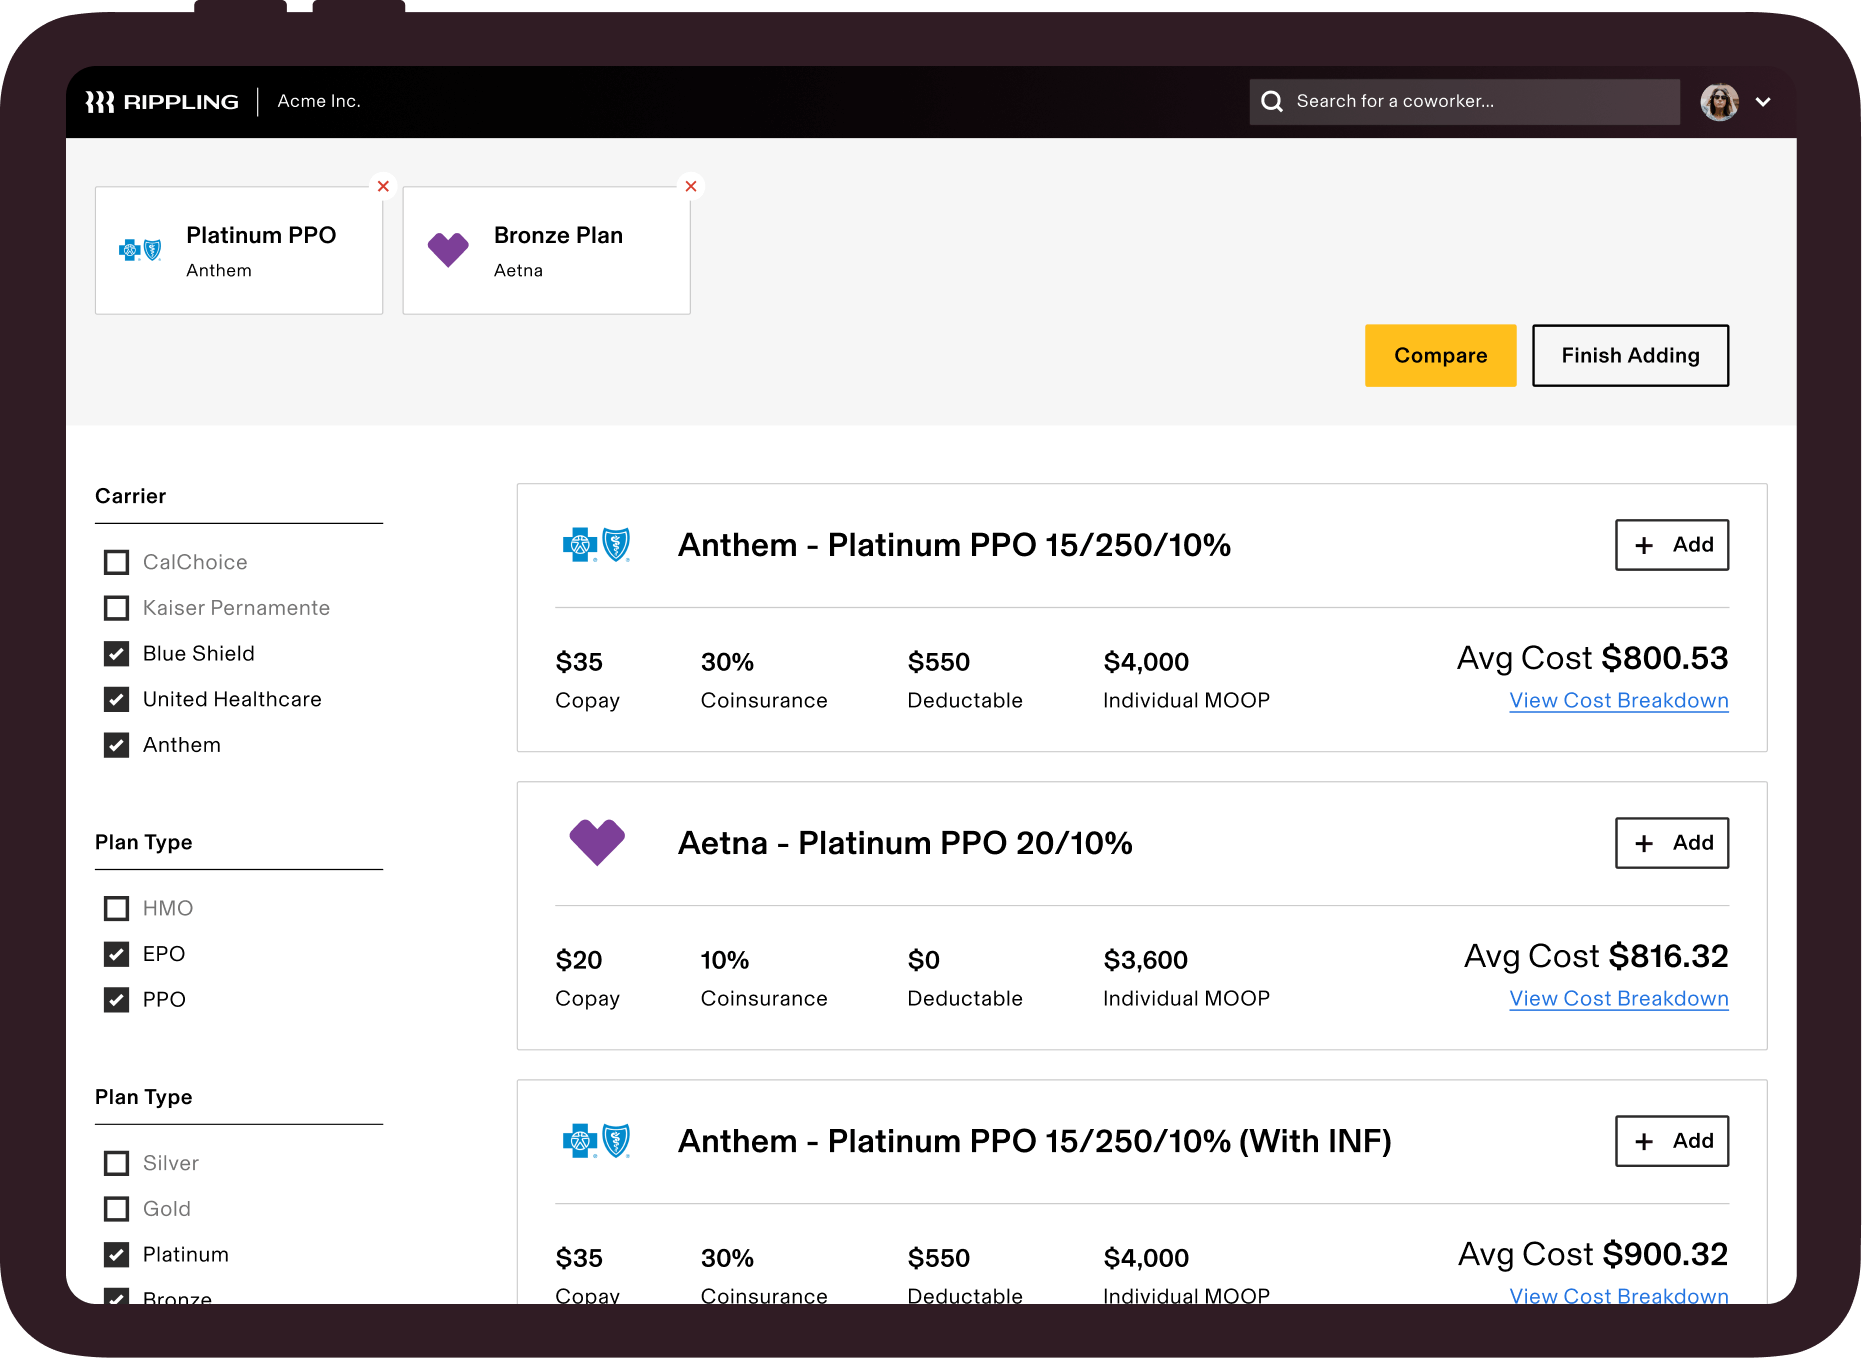This screenshot has width=1862, height=1358.
Task: Select the Bronze Plan Aetna selected card
Action: [547, 251]
